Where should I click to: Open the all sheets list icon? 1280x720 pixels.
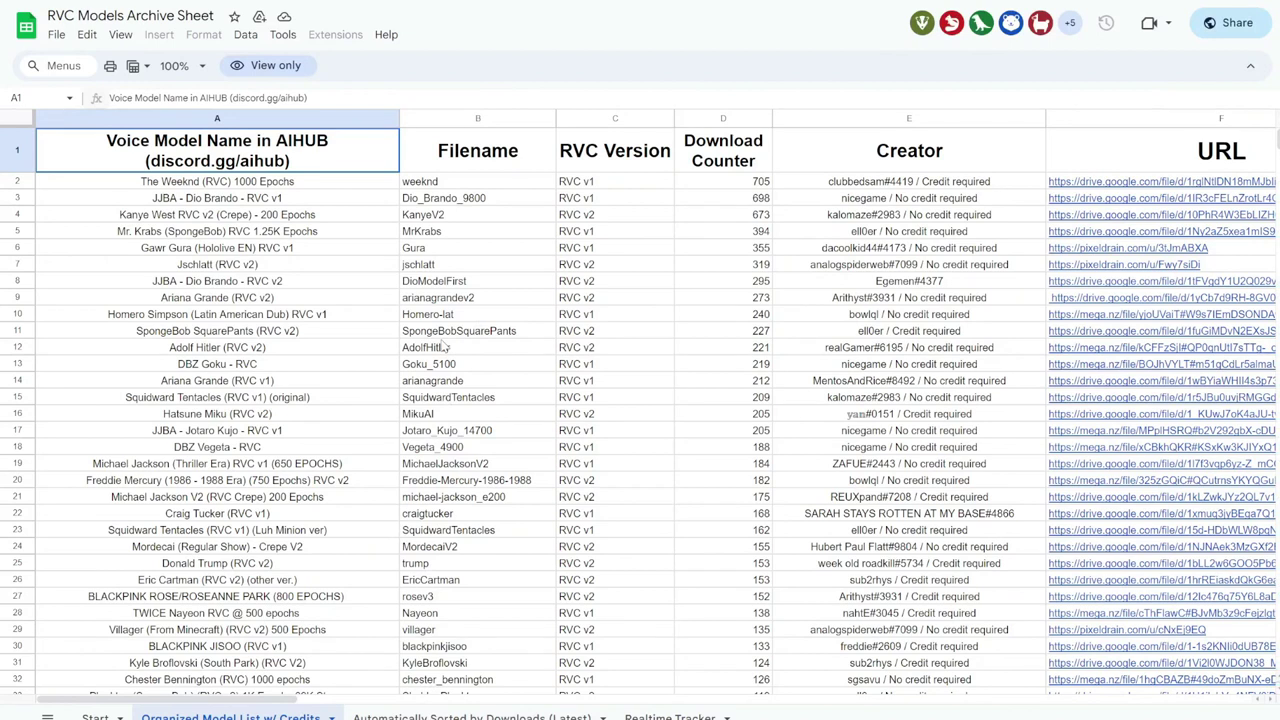47,716
